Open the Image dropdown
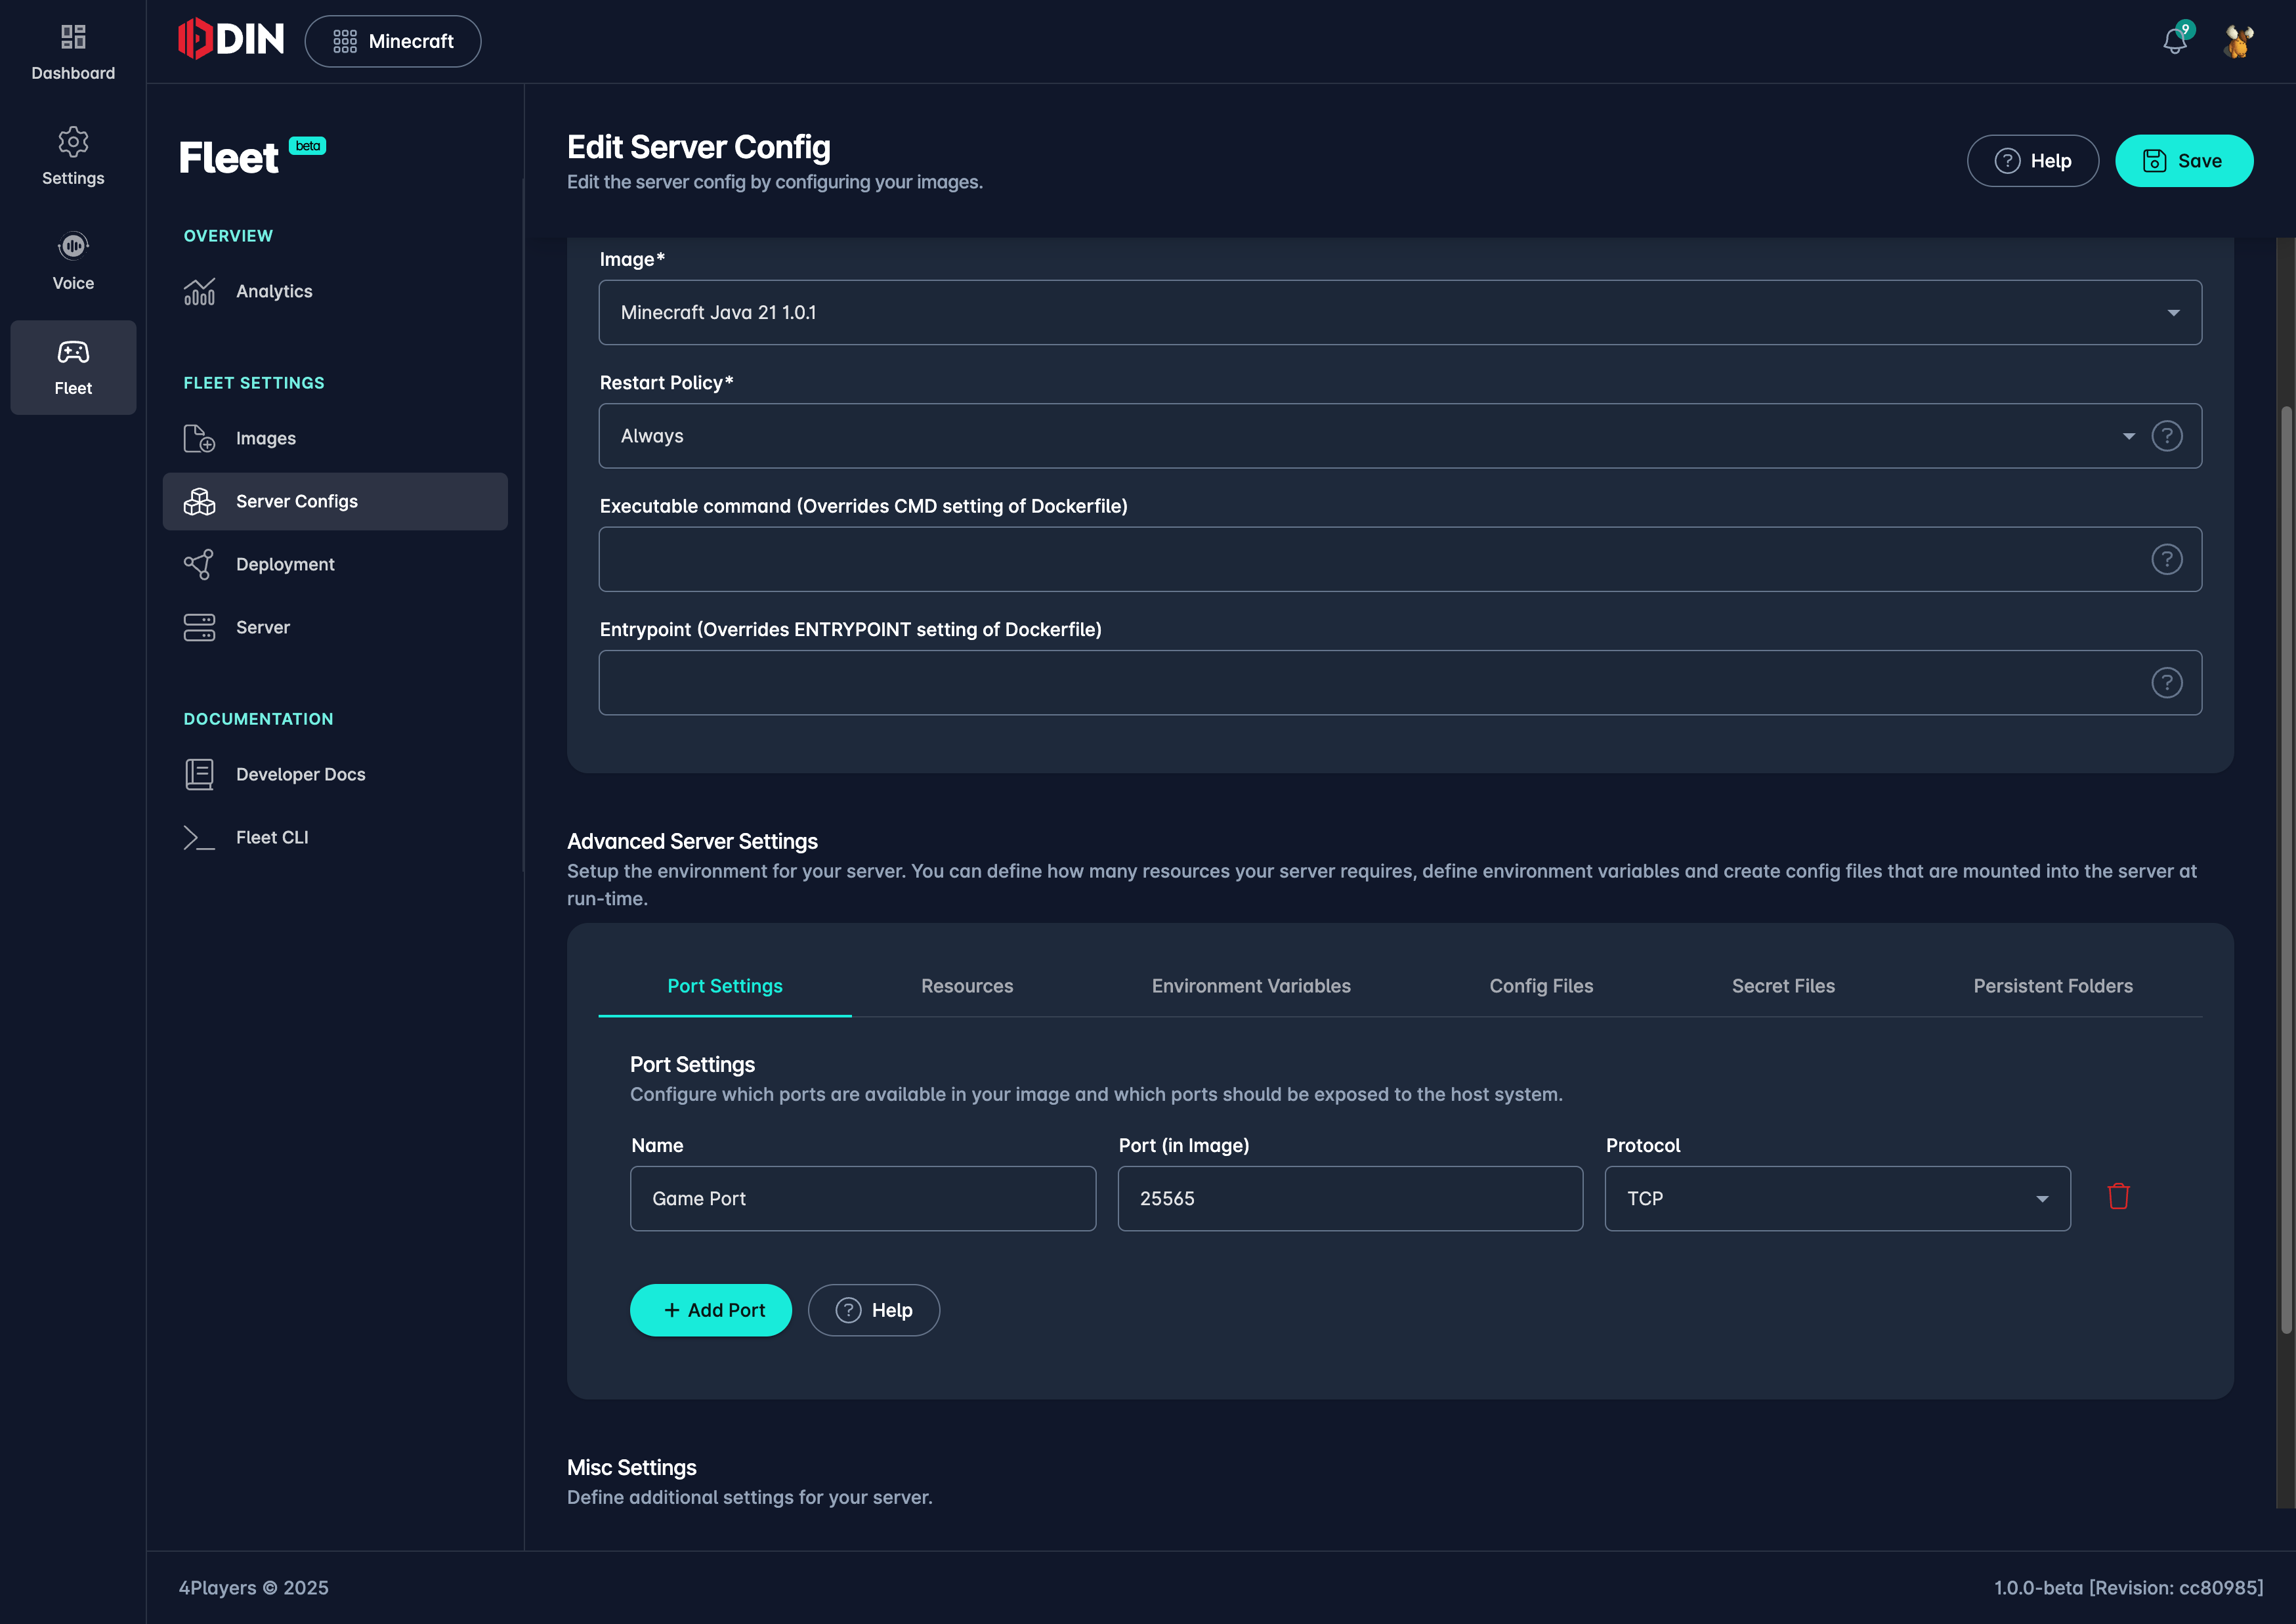 (x=1400, y=312)
